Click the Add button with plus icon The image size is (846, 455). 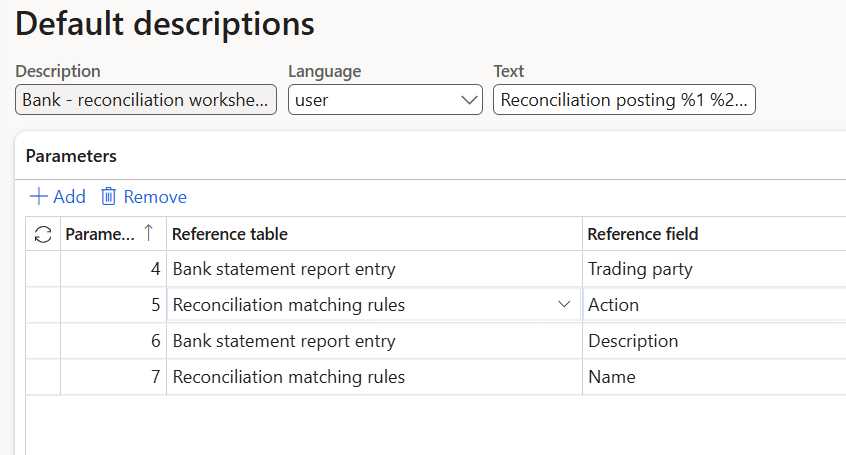57,196
